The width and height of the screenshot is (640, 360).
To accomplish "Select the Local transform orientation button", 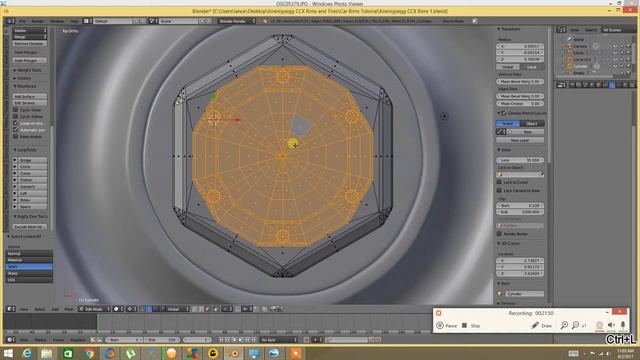I will 532,67.
